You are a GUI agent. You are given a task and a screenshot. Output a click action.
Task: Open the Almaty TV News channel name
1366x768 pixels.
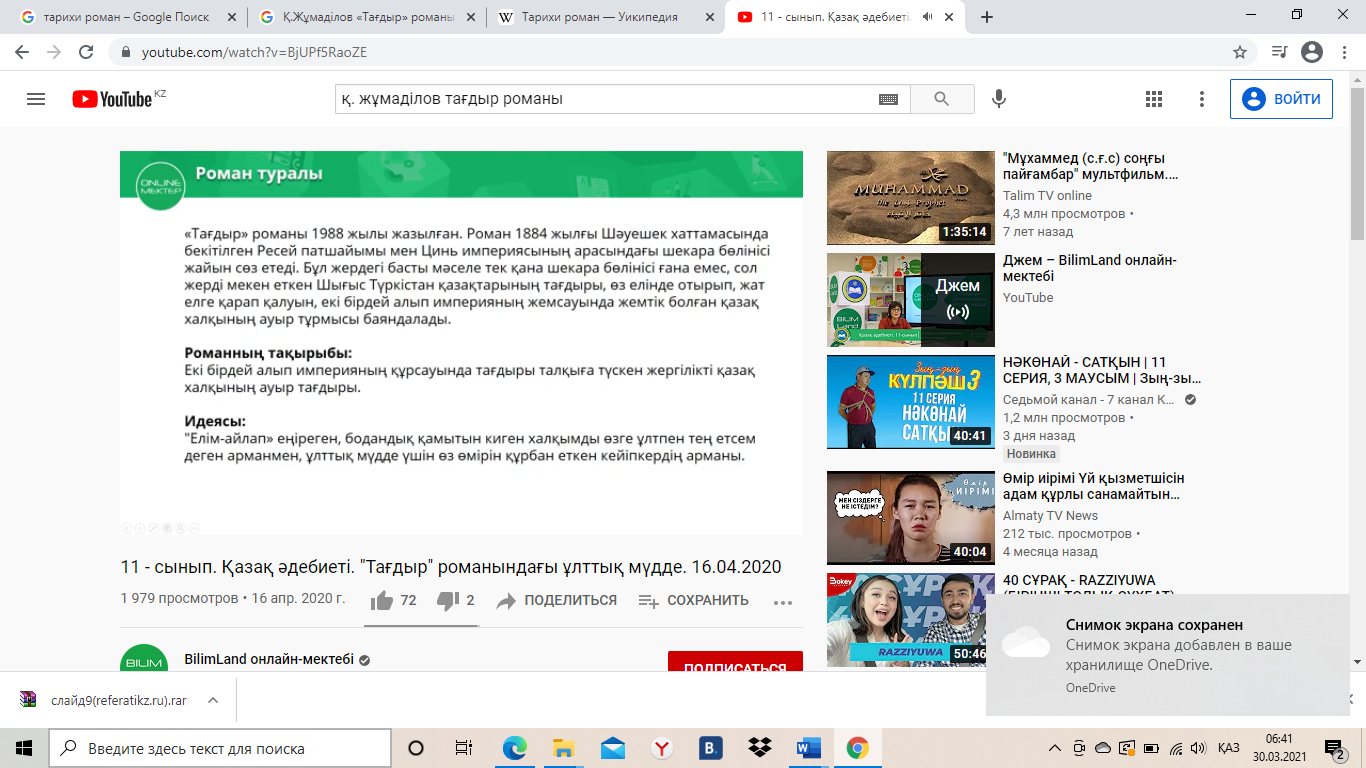point(1050,516)
